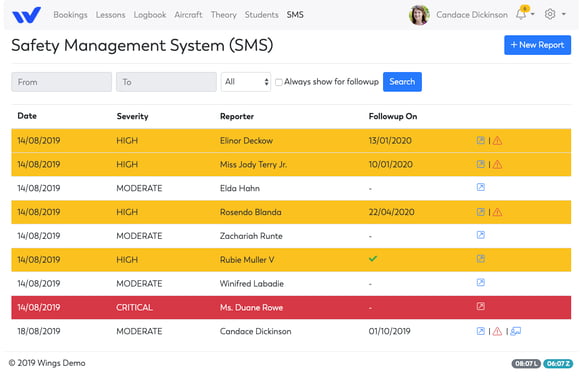The width and height of the screenshot is (580, 385).
Task: Click Candace Dickinson user name in header
Action: 472,15
